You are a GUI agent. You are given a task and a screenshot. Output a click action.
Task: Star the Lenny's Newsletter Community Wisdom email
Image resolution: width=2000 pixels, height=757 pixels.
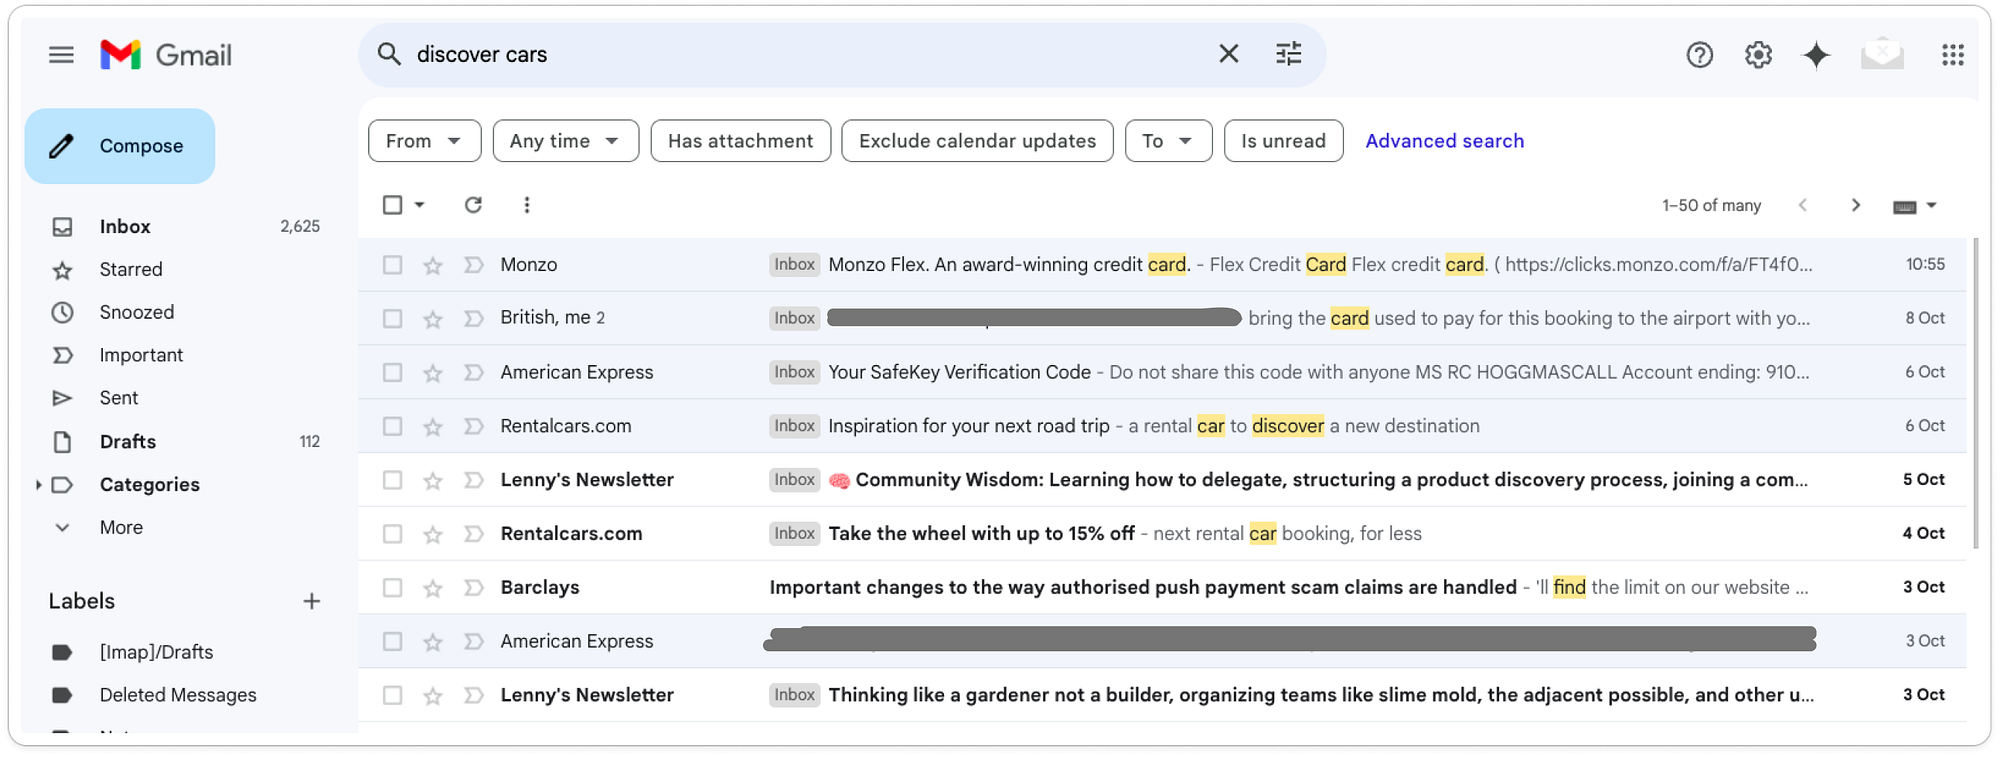(432, 481)
